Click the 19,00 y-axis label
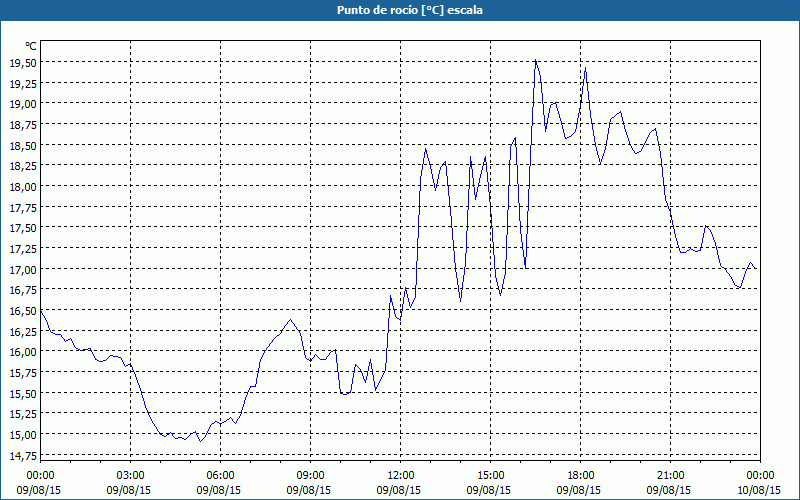800x500 pixels. point(23,104)
